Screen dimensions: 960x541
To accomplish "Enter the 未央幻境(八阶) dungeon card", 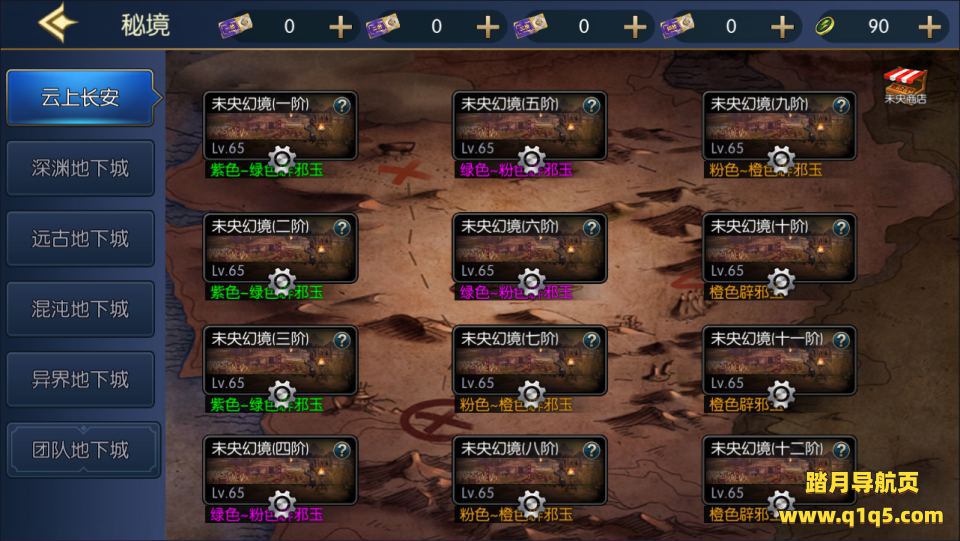I will [530, 470].
